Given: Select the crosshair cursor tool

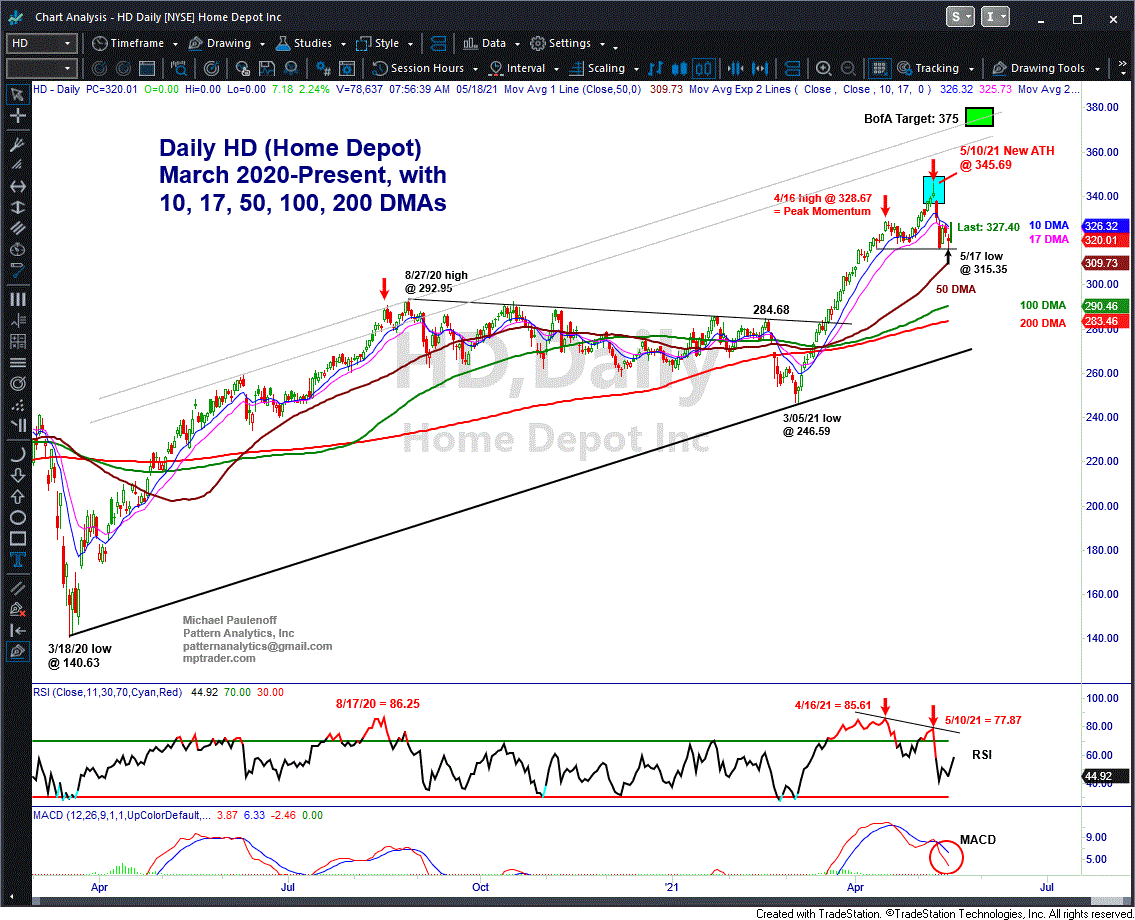Looking at the screenshot, I should click(17, 115).
